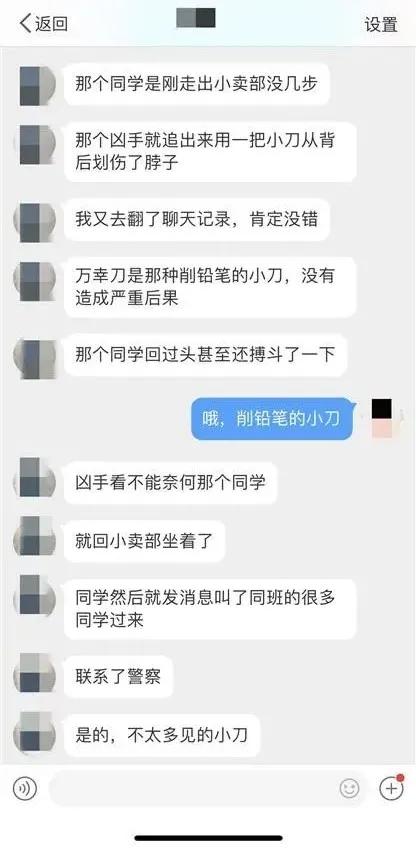The width and height of the screenshot is (416, 849).
Task: Tap avatar beside 那个凶手就追出来 message
Action: pyautogui.click(x=37, y=144)
